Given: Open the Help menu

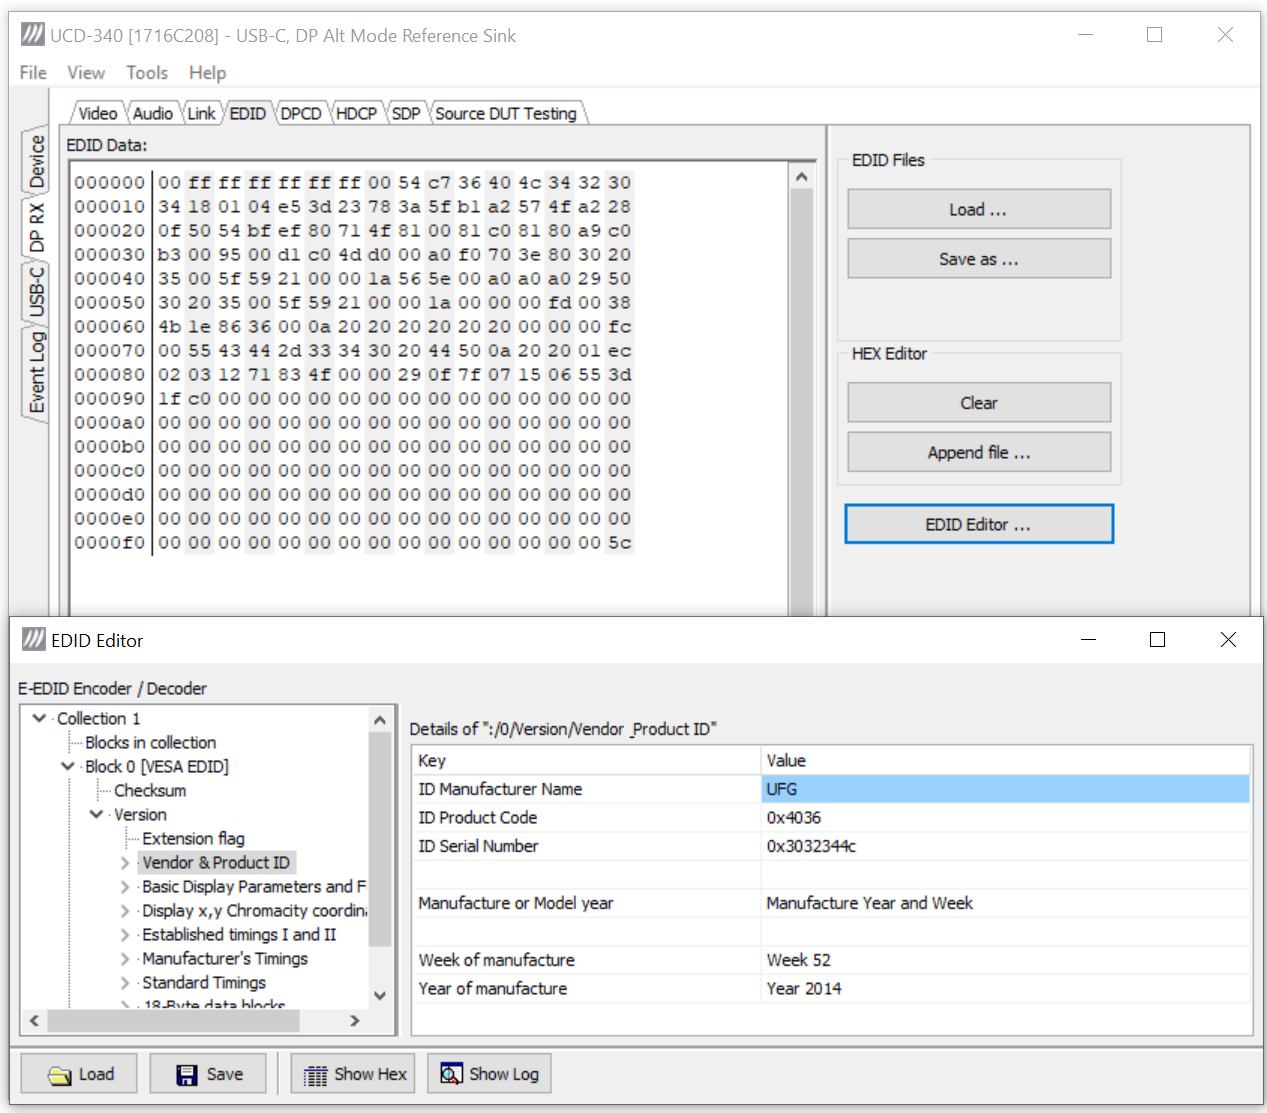Looking at the screenshot, I should [x=207, y=72].
